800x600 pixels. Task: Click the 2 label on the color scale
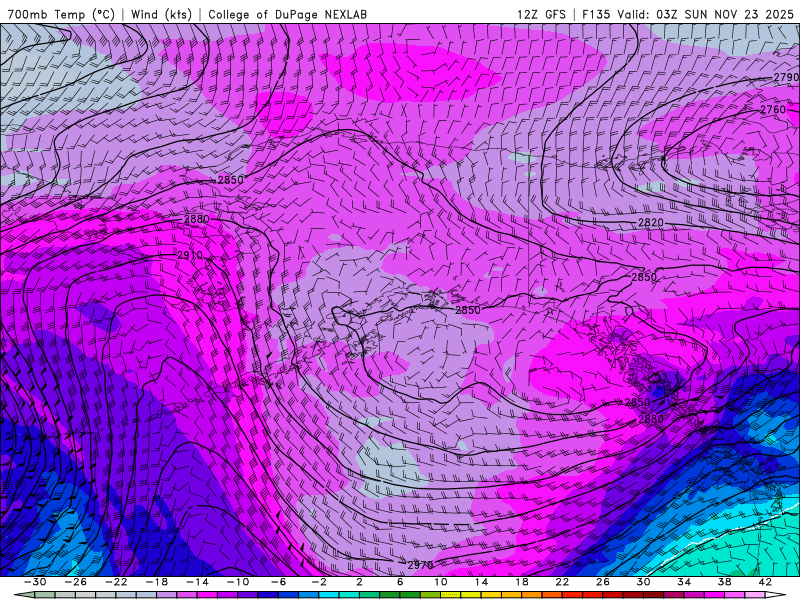tap(359, 582)
